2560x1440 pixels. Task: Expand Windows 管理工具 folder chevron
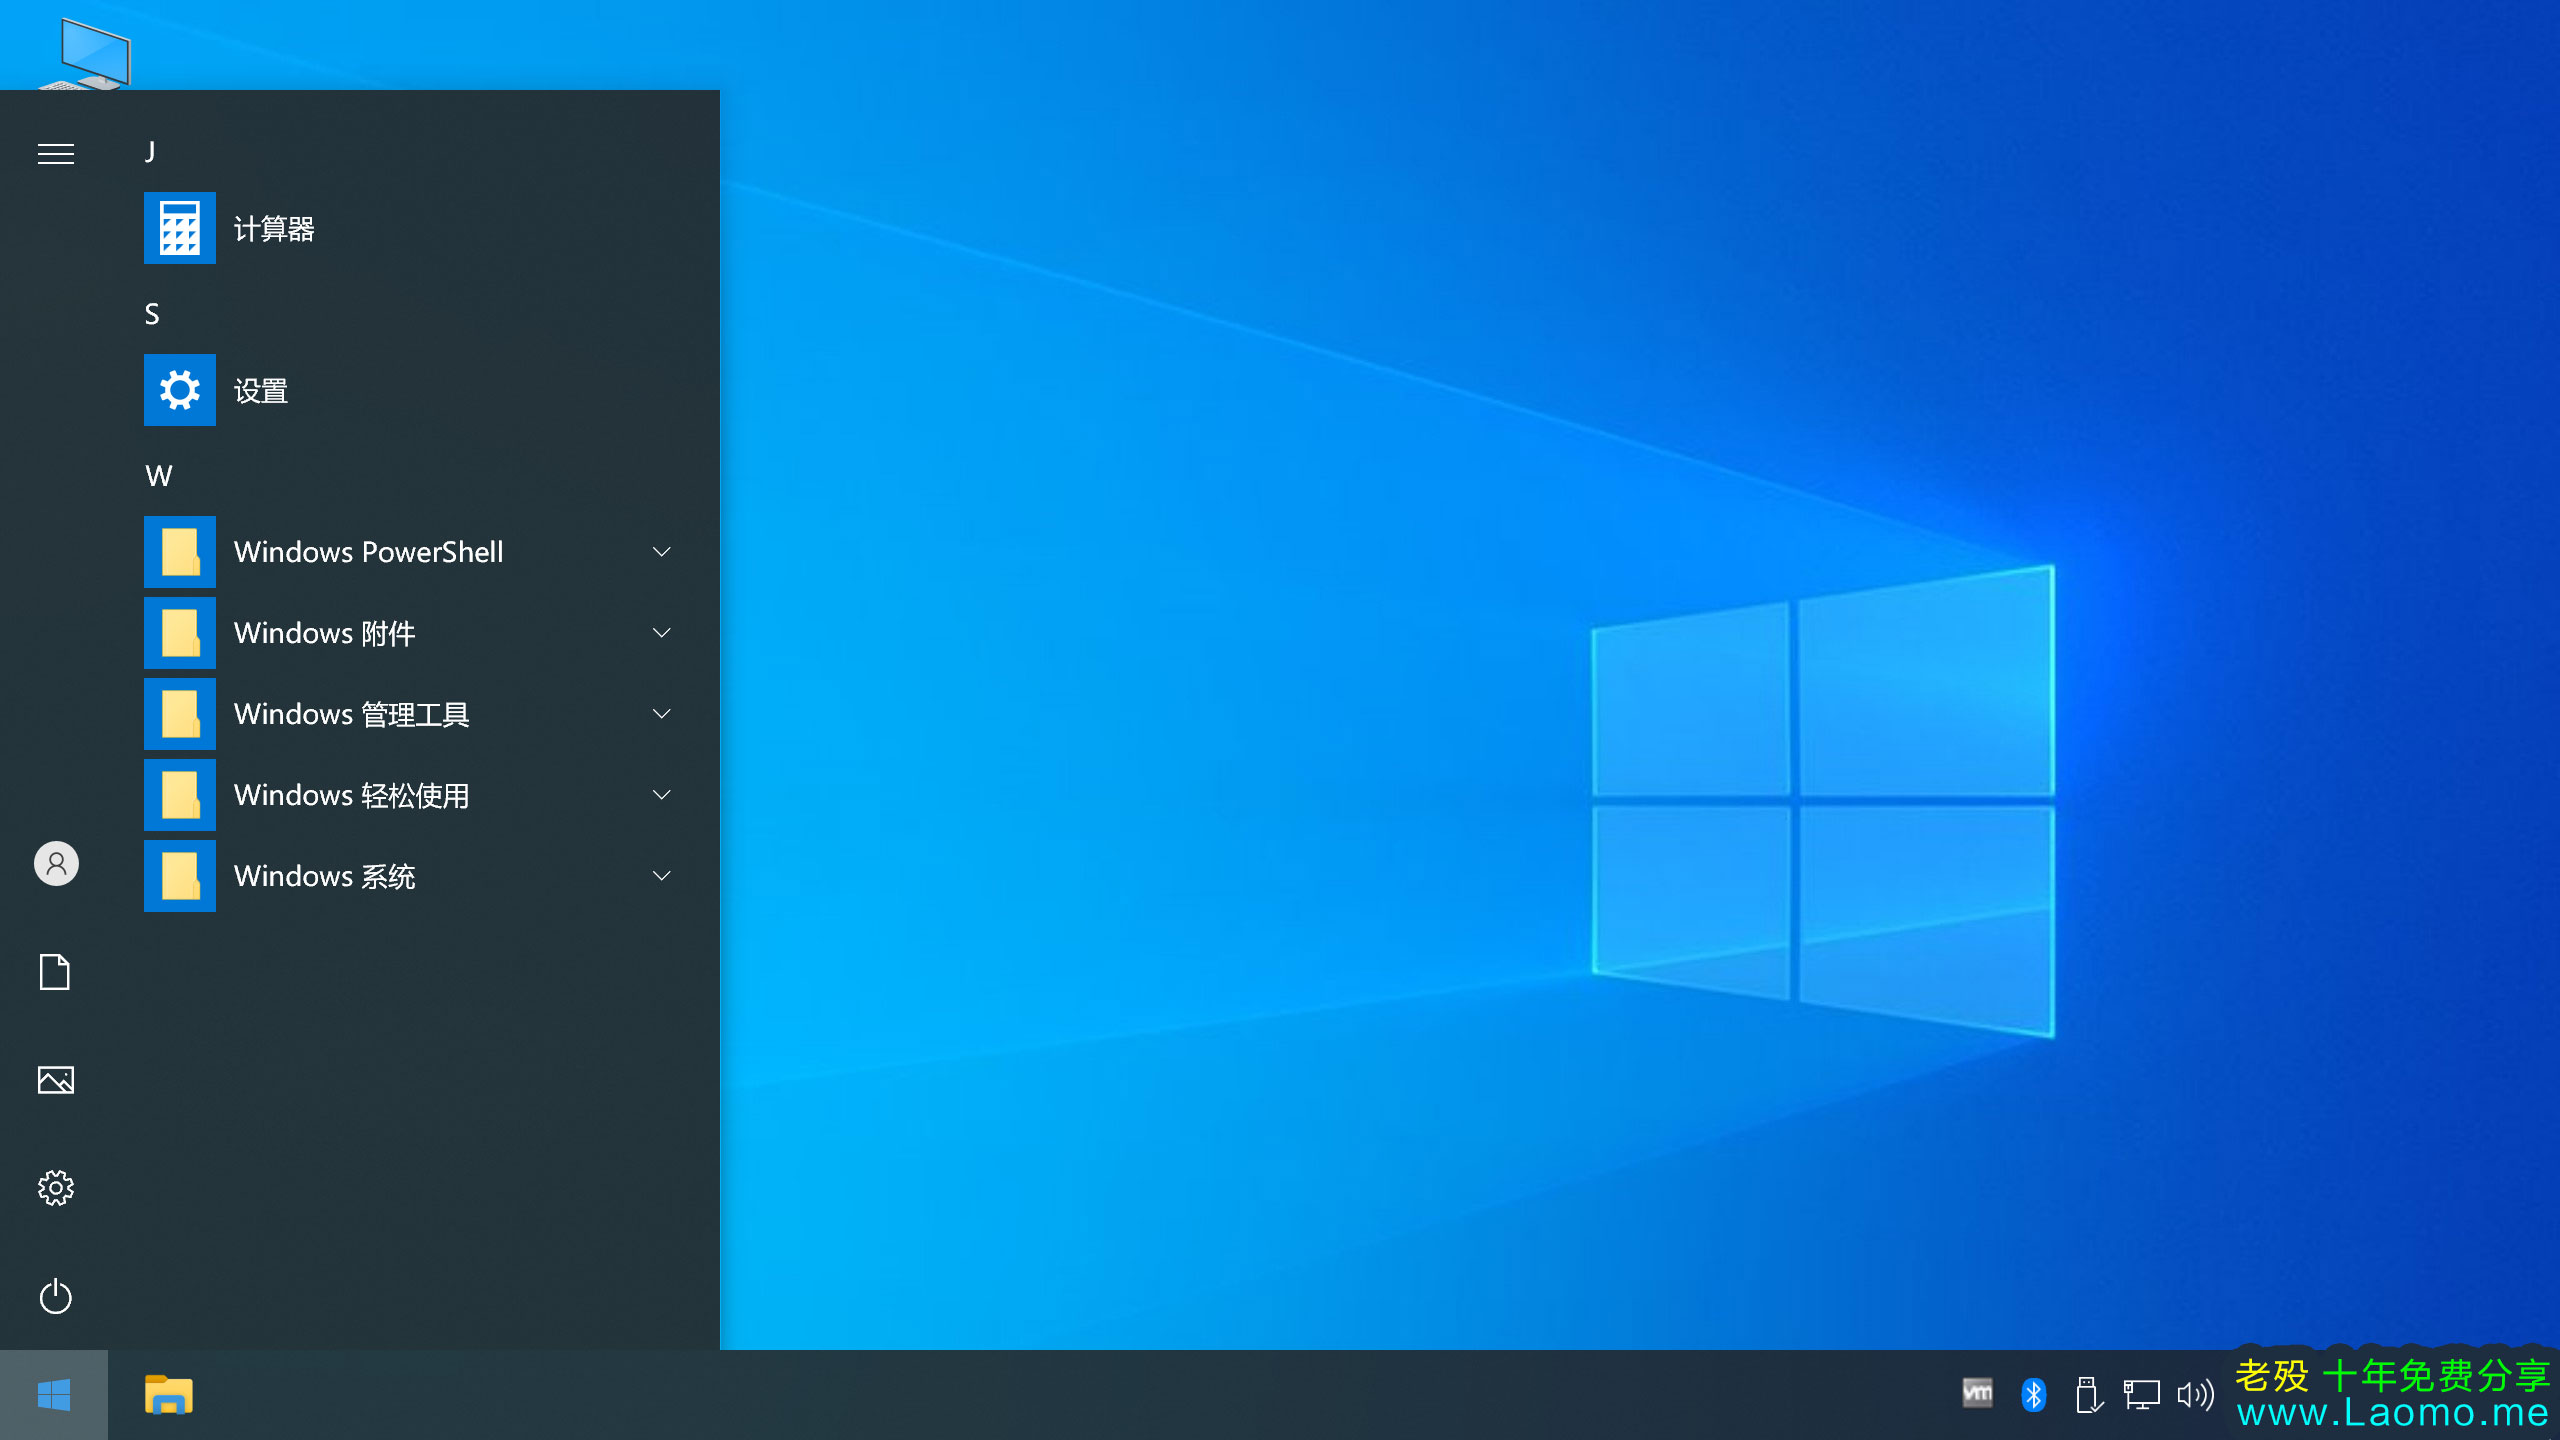point(662,714)
